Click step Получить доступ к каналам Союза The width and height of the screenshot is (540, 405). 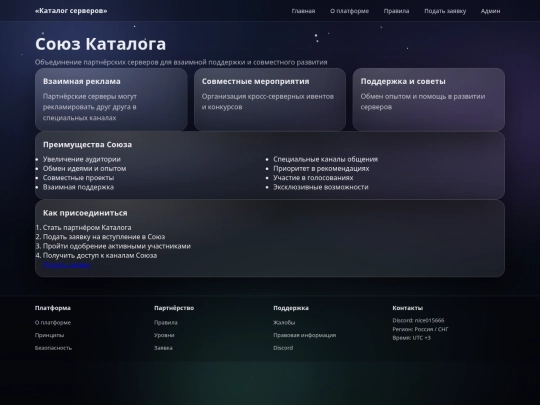pyautogui.click(x=100, y=256)
